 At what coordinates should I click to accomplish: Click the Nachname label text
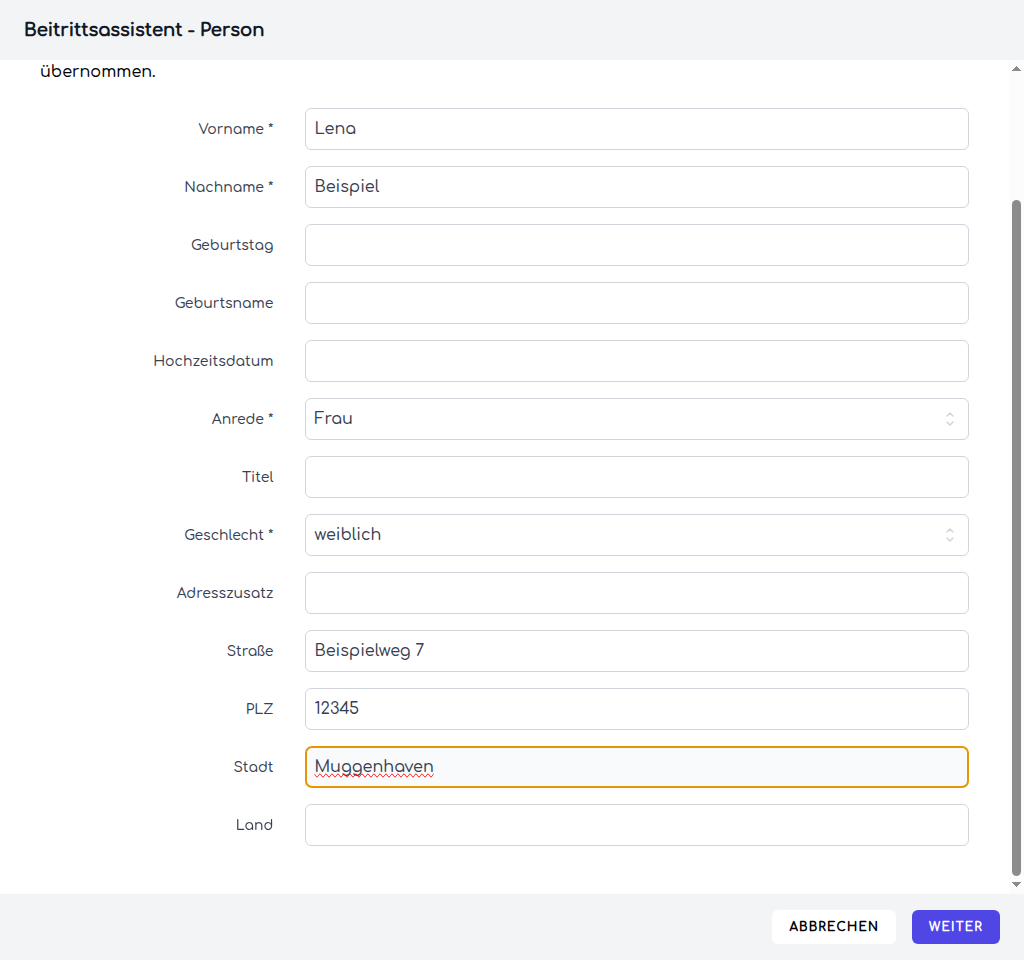(229, 187)
